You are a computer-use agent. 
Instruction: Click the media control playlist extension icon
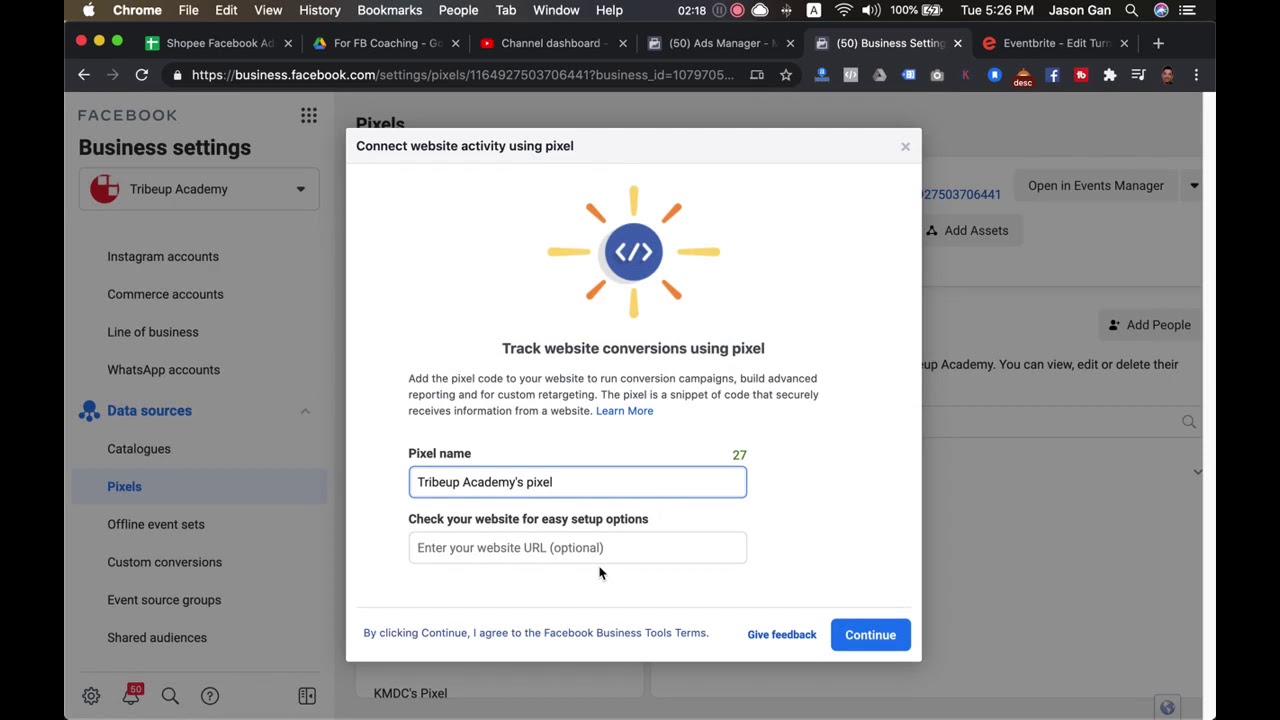click(x=1139, y=75)
